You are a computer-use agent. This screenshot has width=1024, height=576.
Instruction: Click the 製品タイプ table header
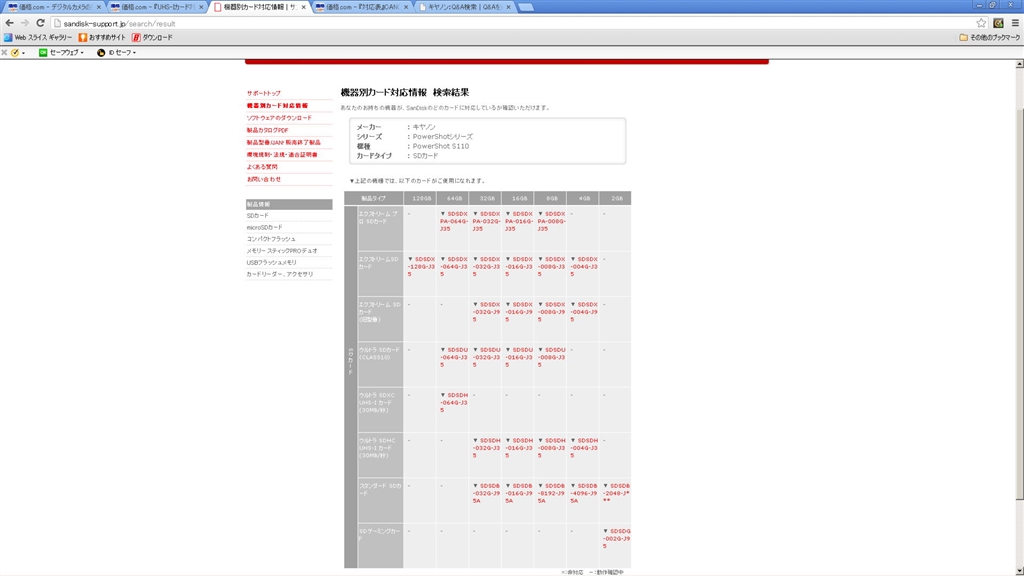374,198
